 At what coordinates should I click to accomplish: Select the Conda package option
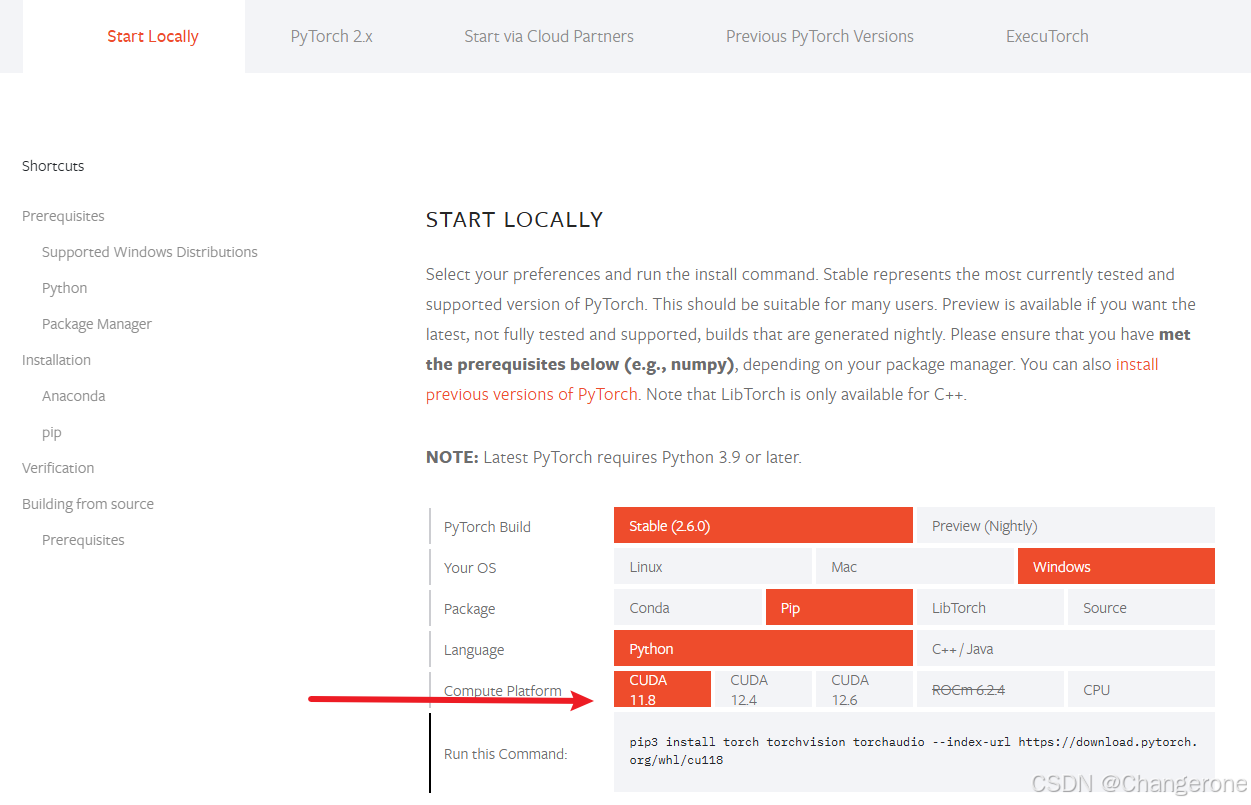pyautogui.click(x=688, y=607)
